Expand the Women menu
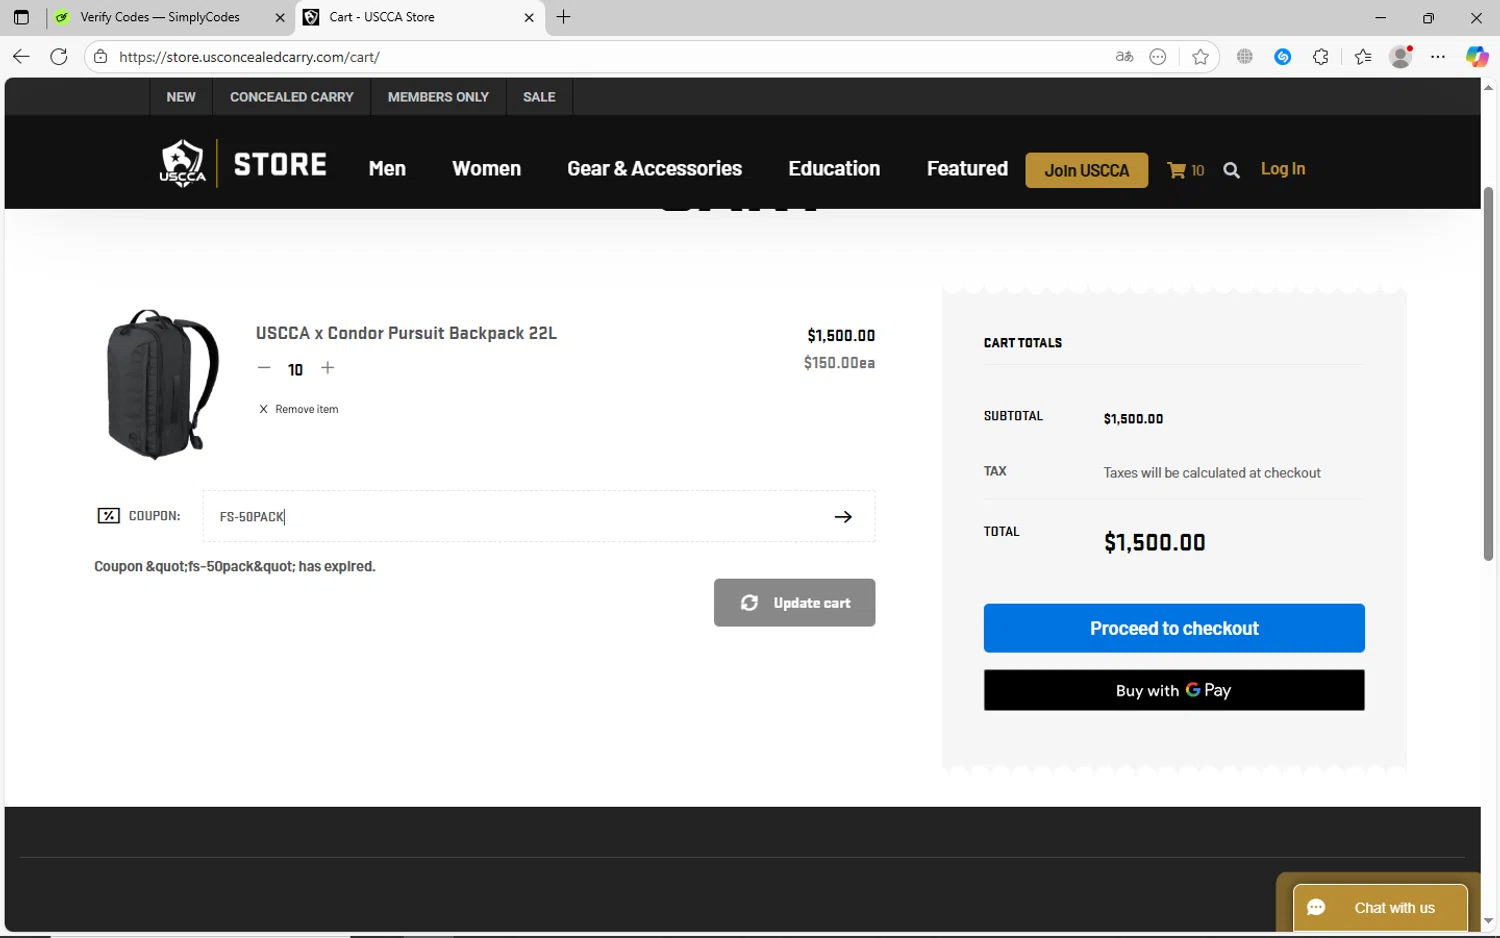 click(x=486, y=169)
